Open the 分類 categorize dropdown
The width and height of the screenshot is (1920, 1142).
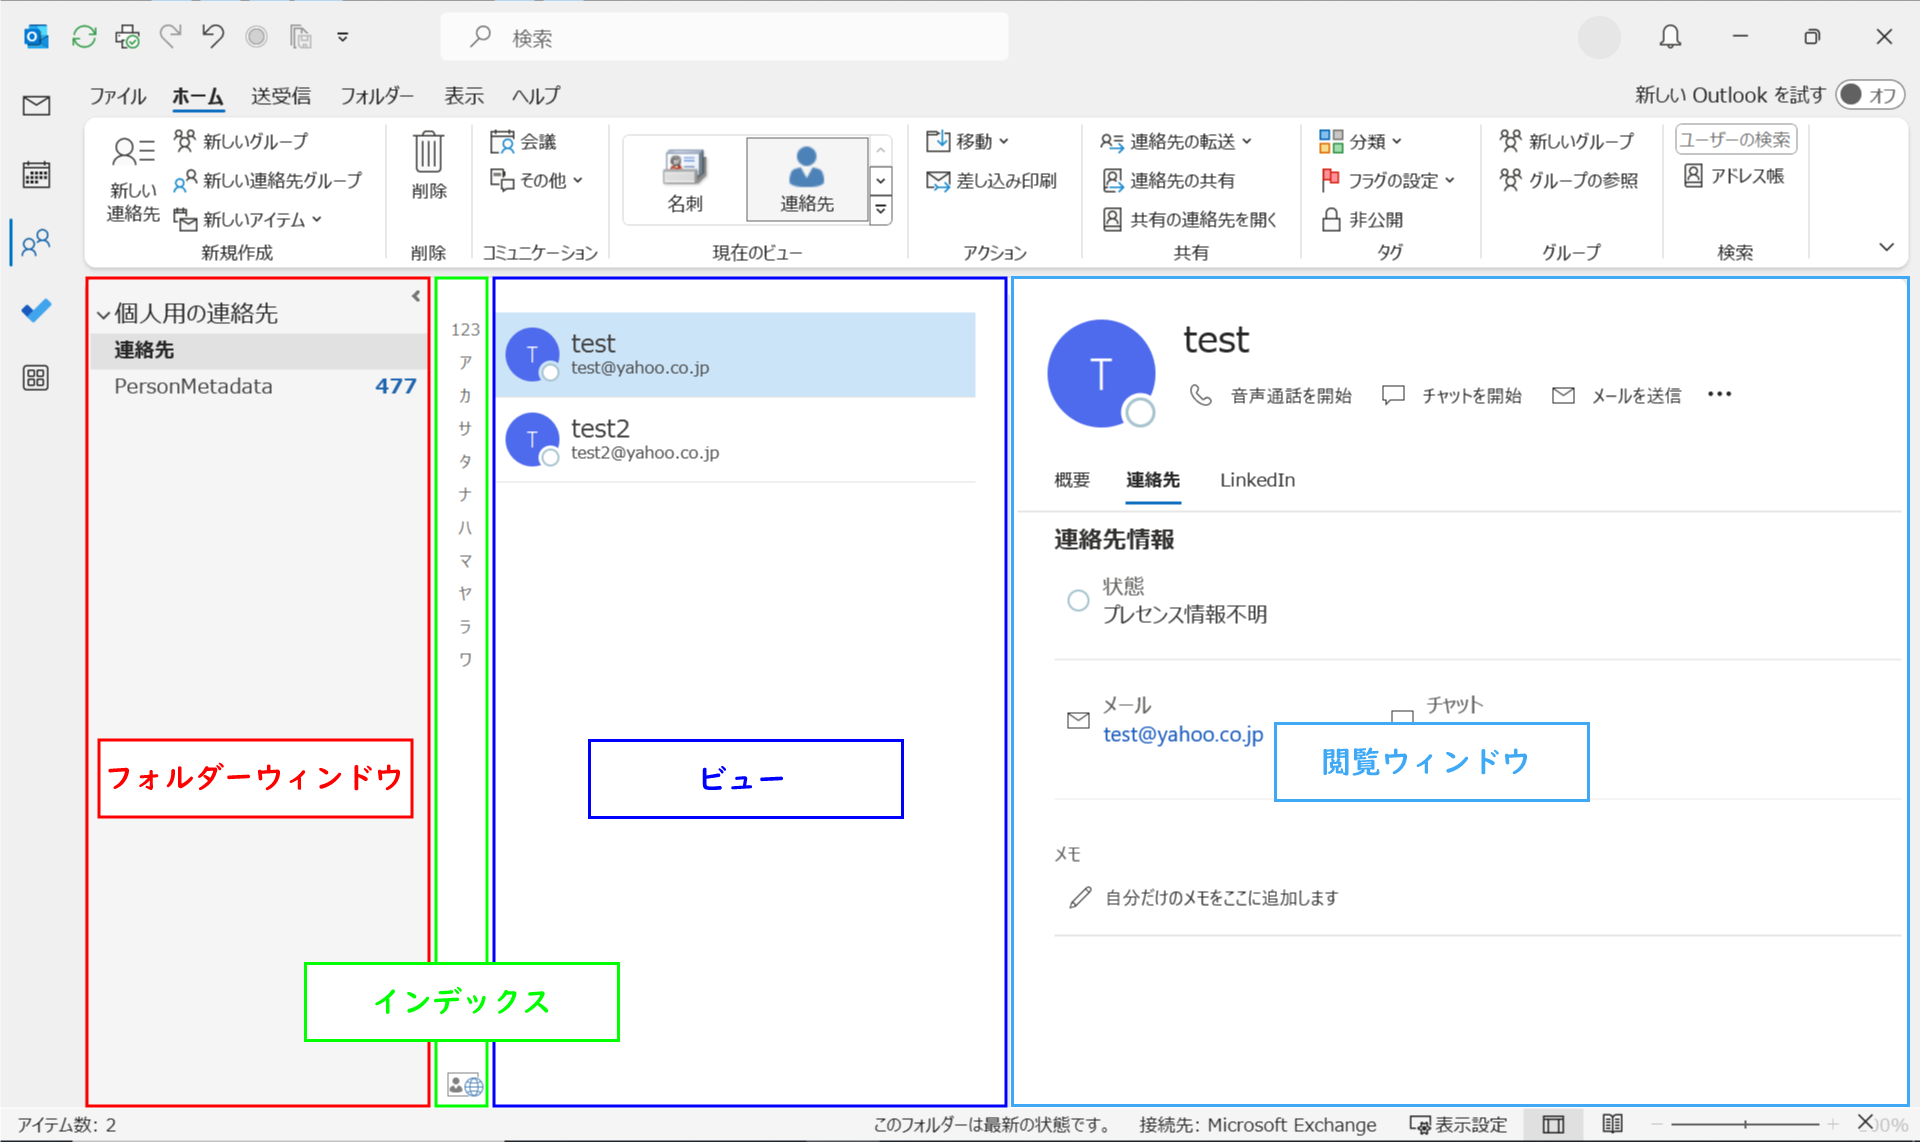coord(1361,141)
